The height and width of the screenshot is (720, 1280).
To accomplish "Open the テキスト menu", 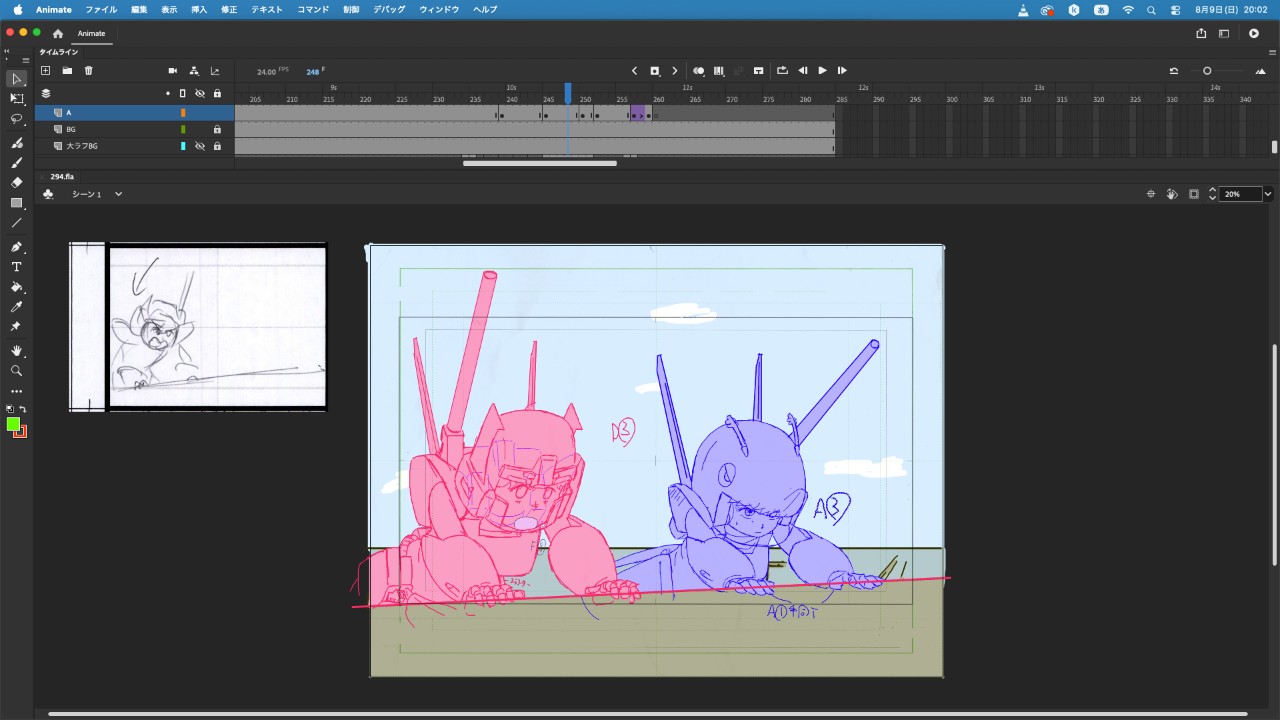I will pyautogui.click(x=267, y=9).
